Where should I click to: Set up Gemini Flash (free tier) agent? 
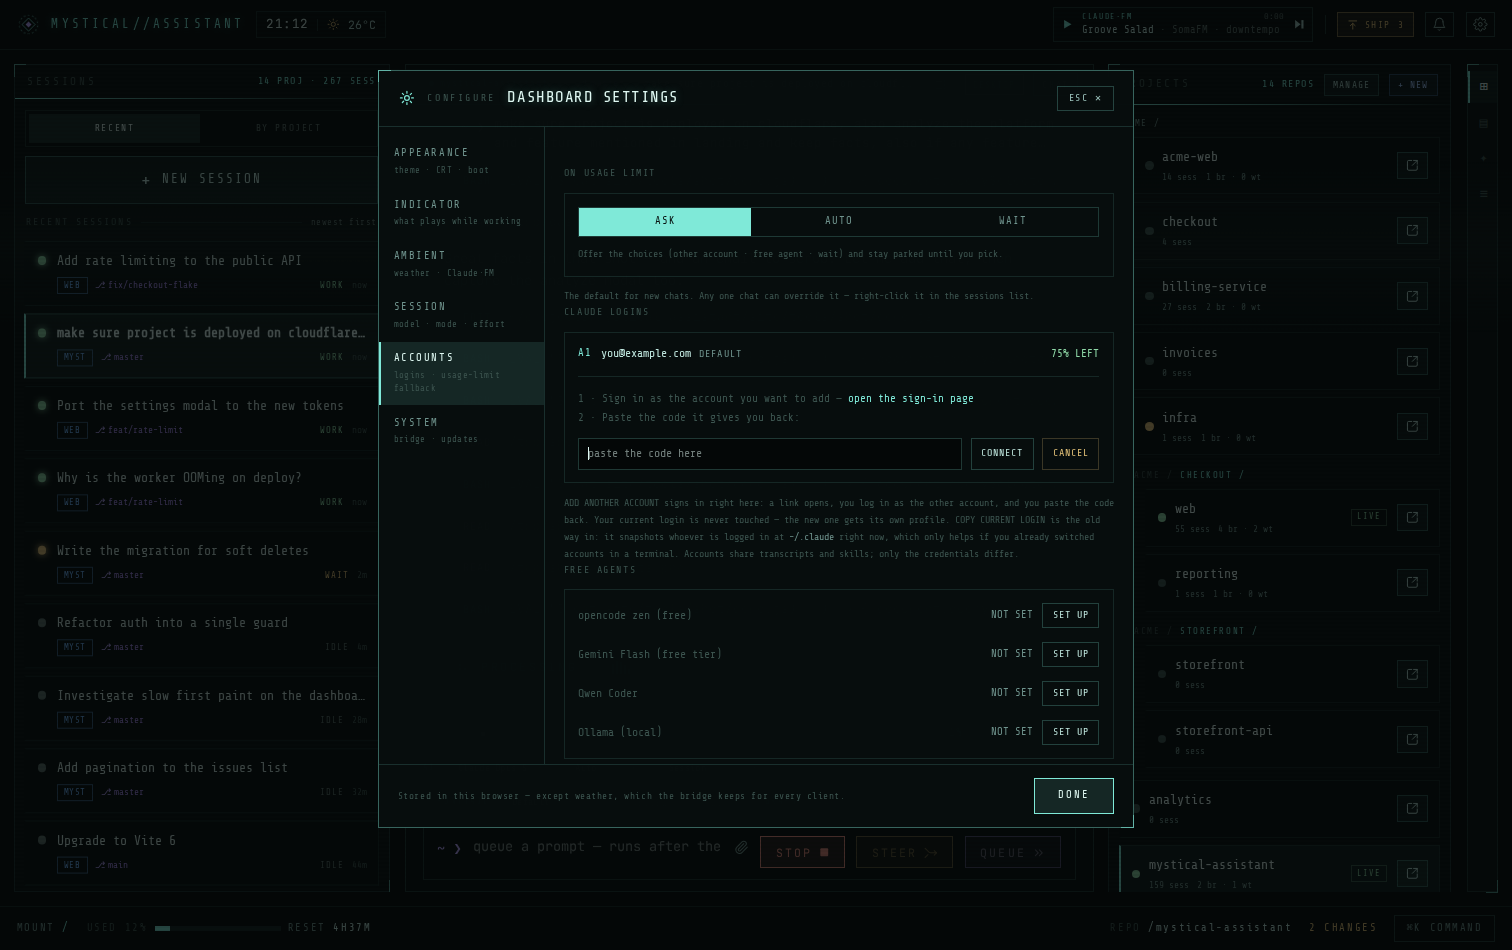(x=1070, y=654)
